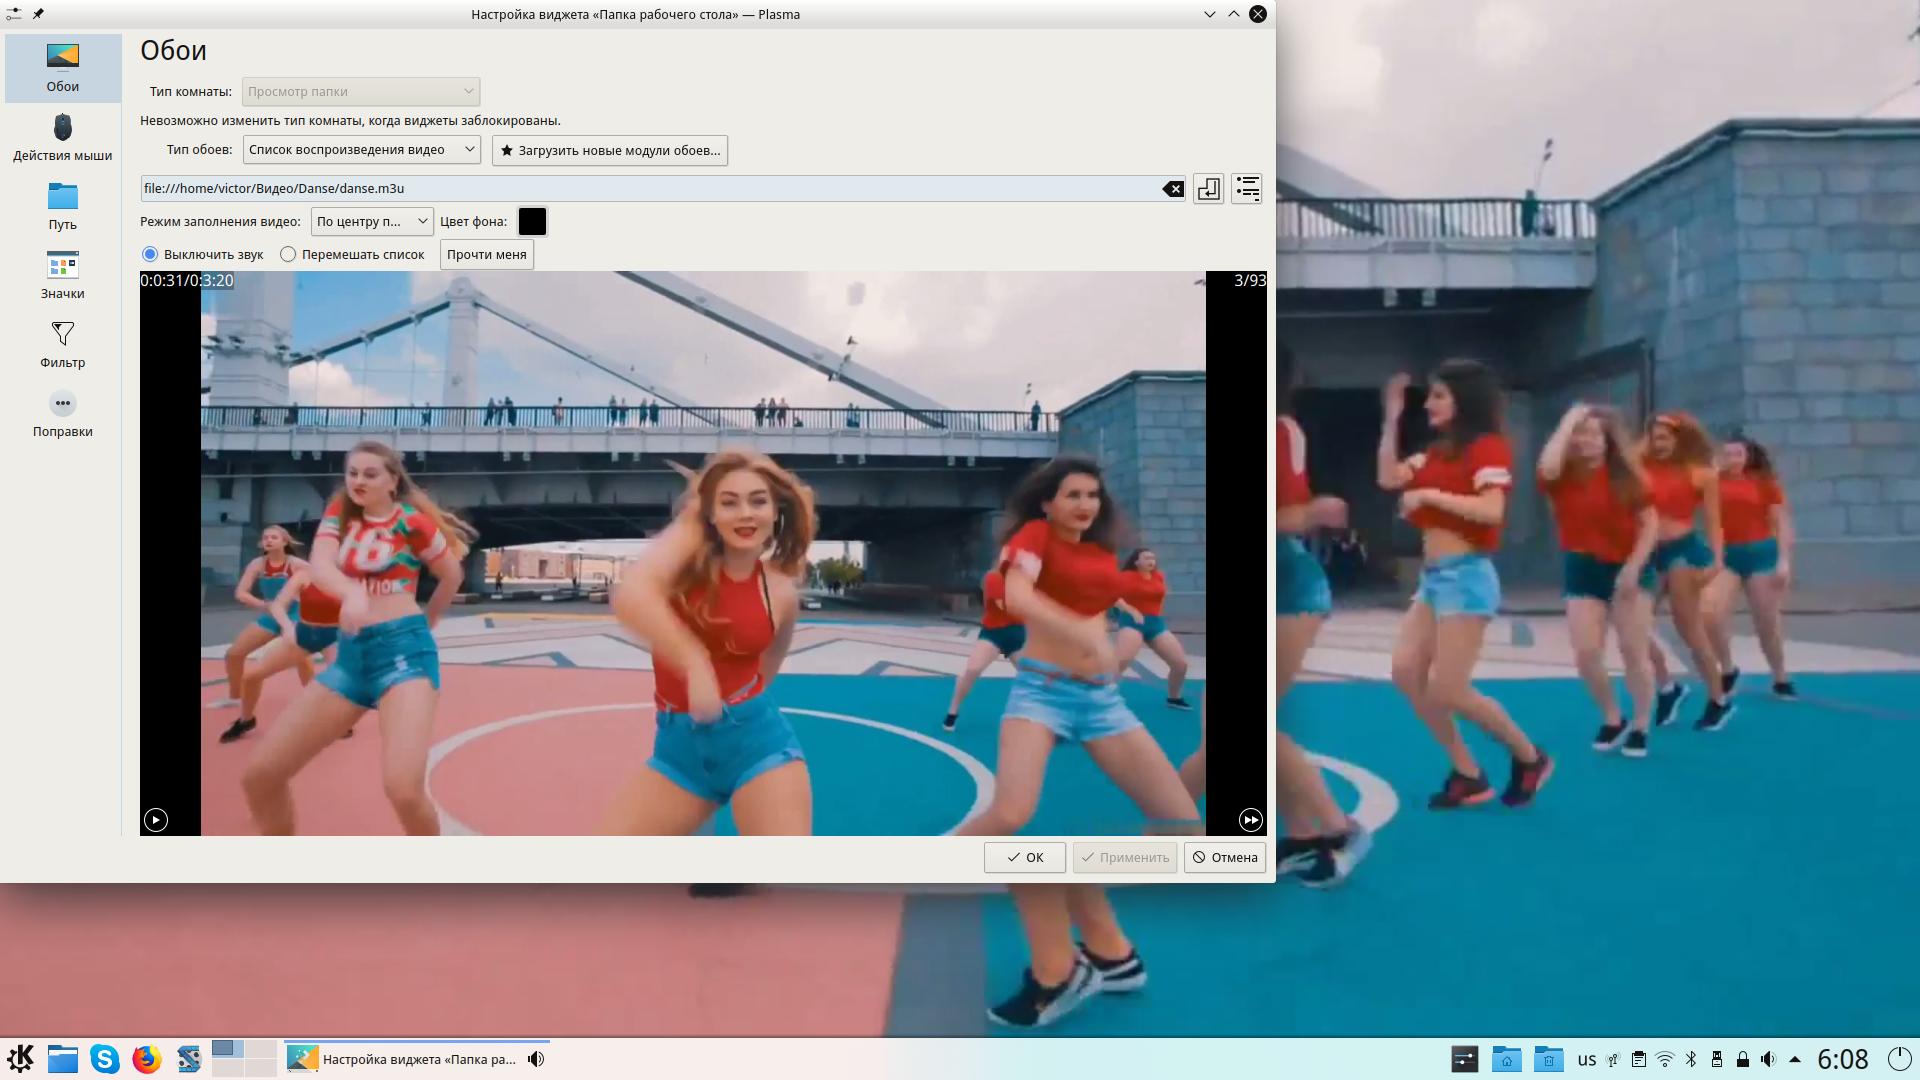Viewport: 1920px width, 1080px height.
Task: Expand the Тип обоев dropdown
Action: coord(361,150)
